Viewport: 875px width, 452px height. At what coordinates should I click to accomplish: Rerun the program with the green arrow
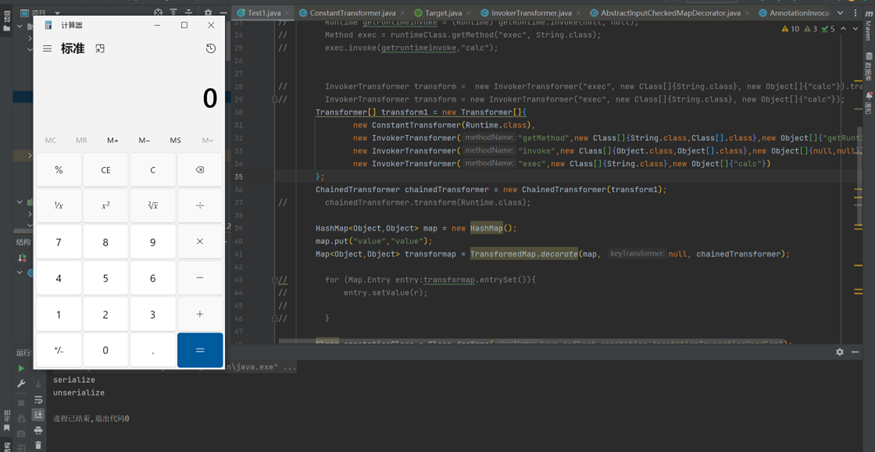[21, 368]
